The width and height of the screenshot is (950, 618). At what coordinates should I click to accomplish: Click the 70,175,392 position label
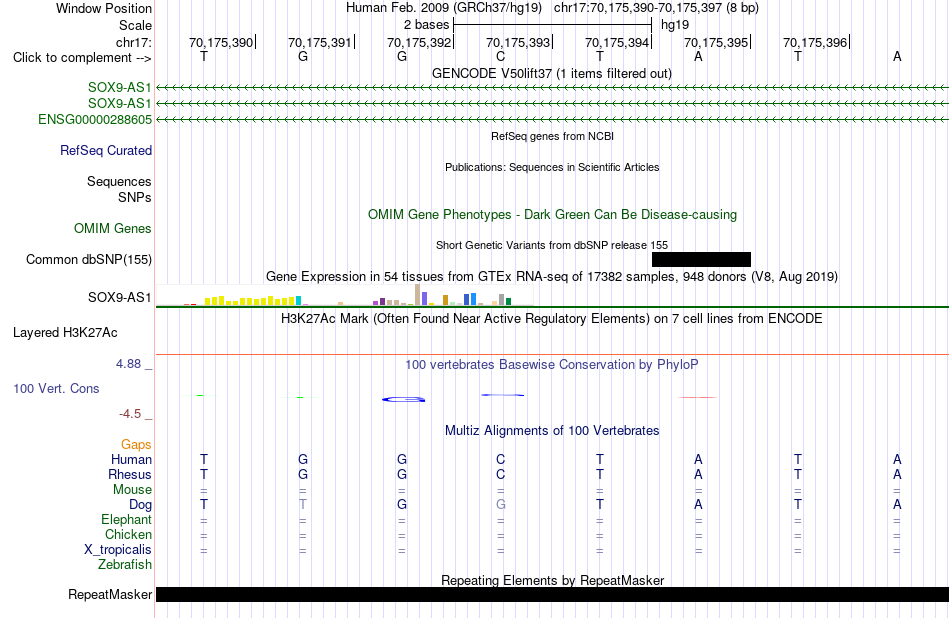click(x=419, y=42)
